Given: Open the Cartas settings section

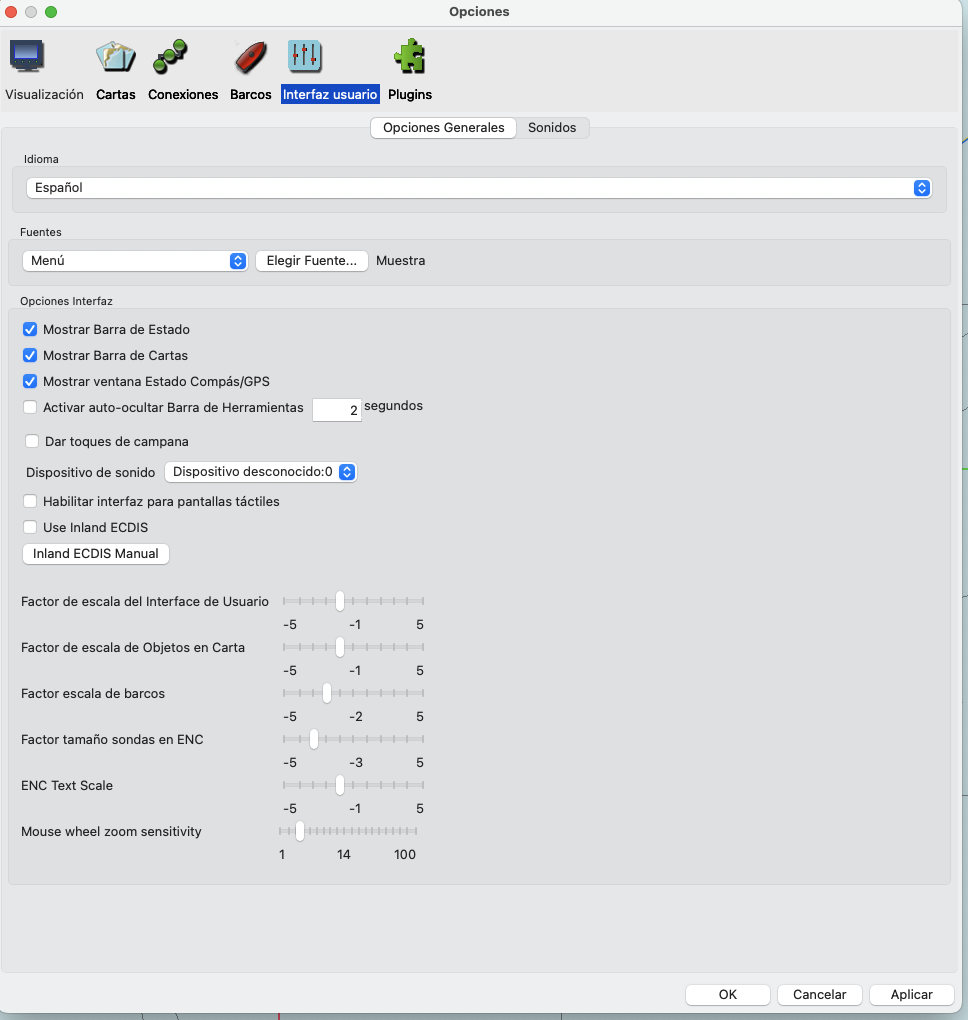Looking at the screenshot, I should [x=115, y=66].
